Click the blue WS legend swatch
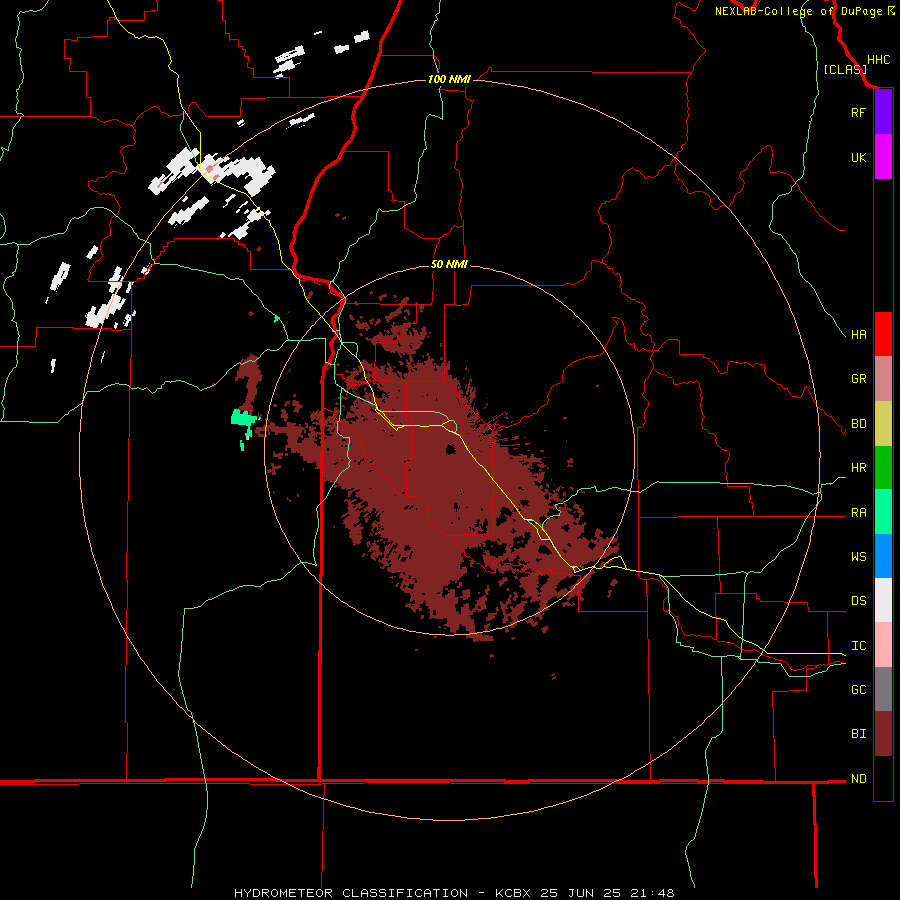 point(883,556)
